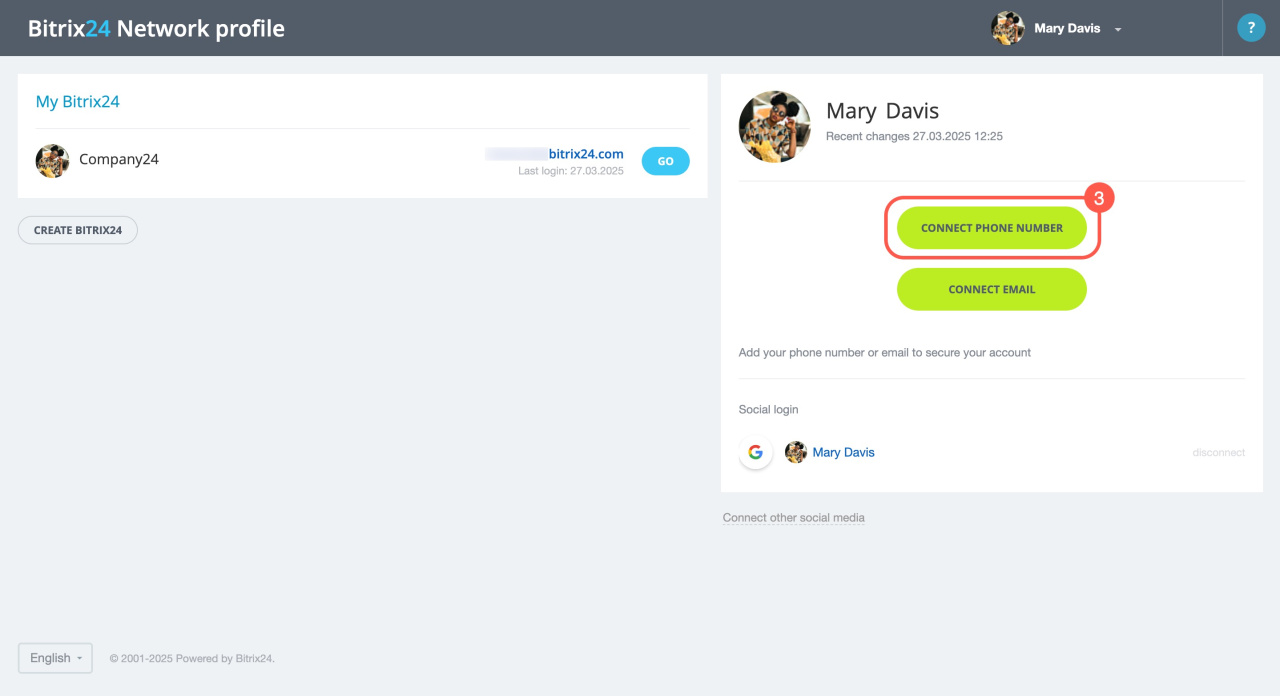Click the Social login label
The image size is (1280, 696).
769,410
